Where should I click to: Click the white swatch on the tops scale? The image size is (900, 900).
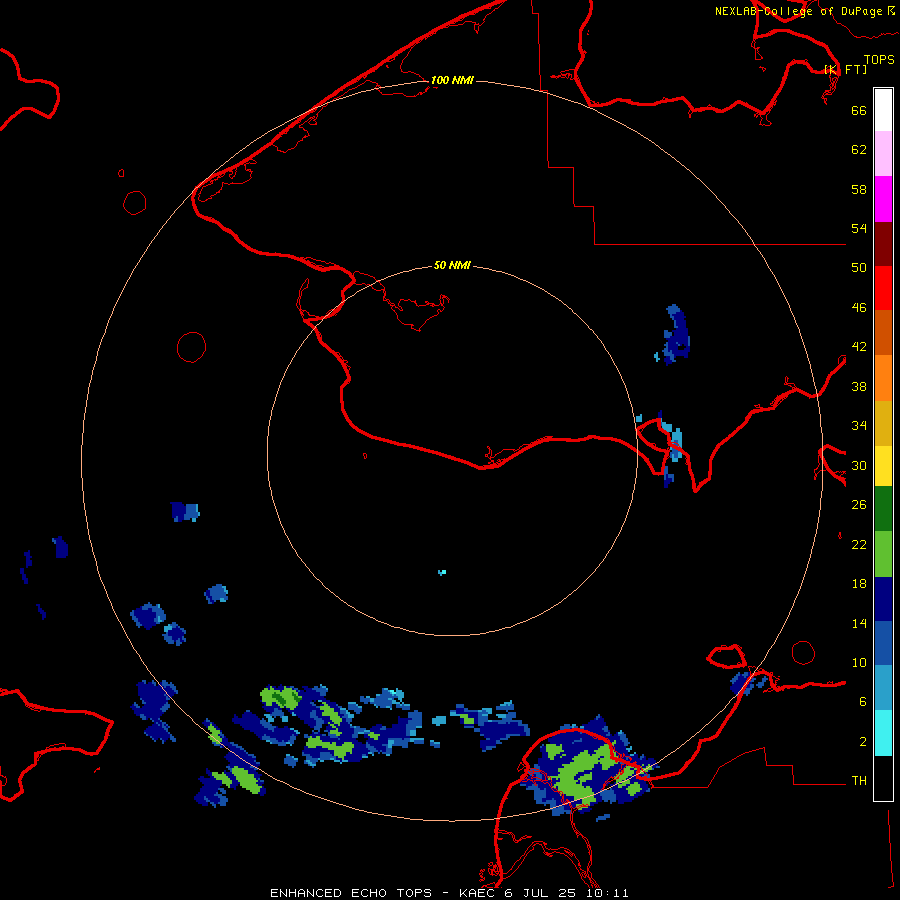[883, 110]
